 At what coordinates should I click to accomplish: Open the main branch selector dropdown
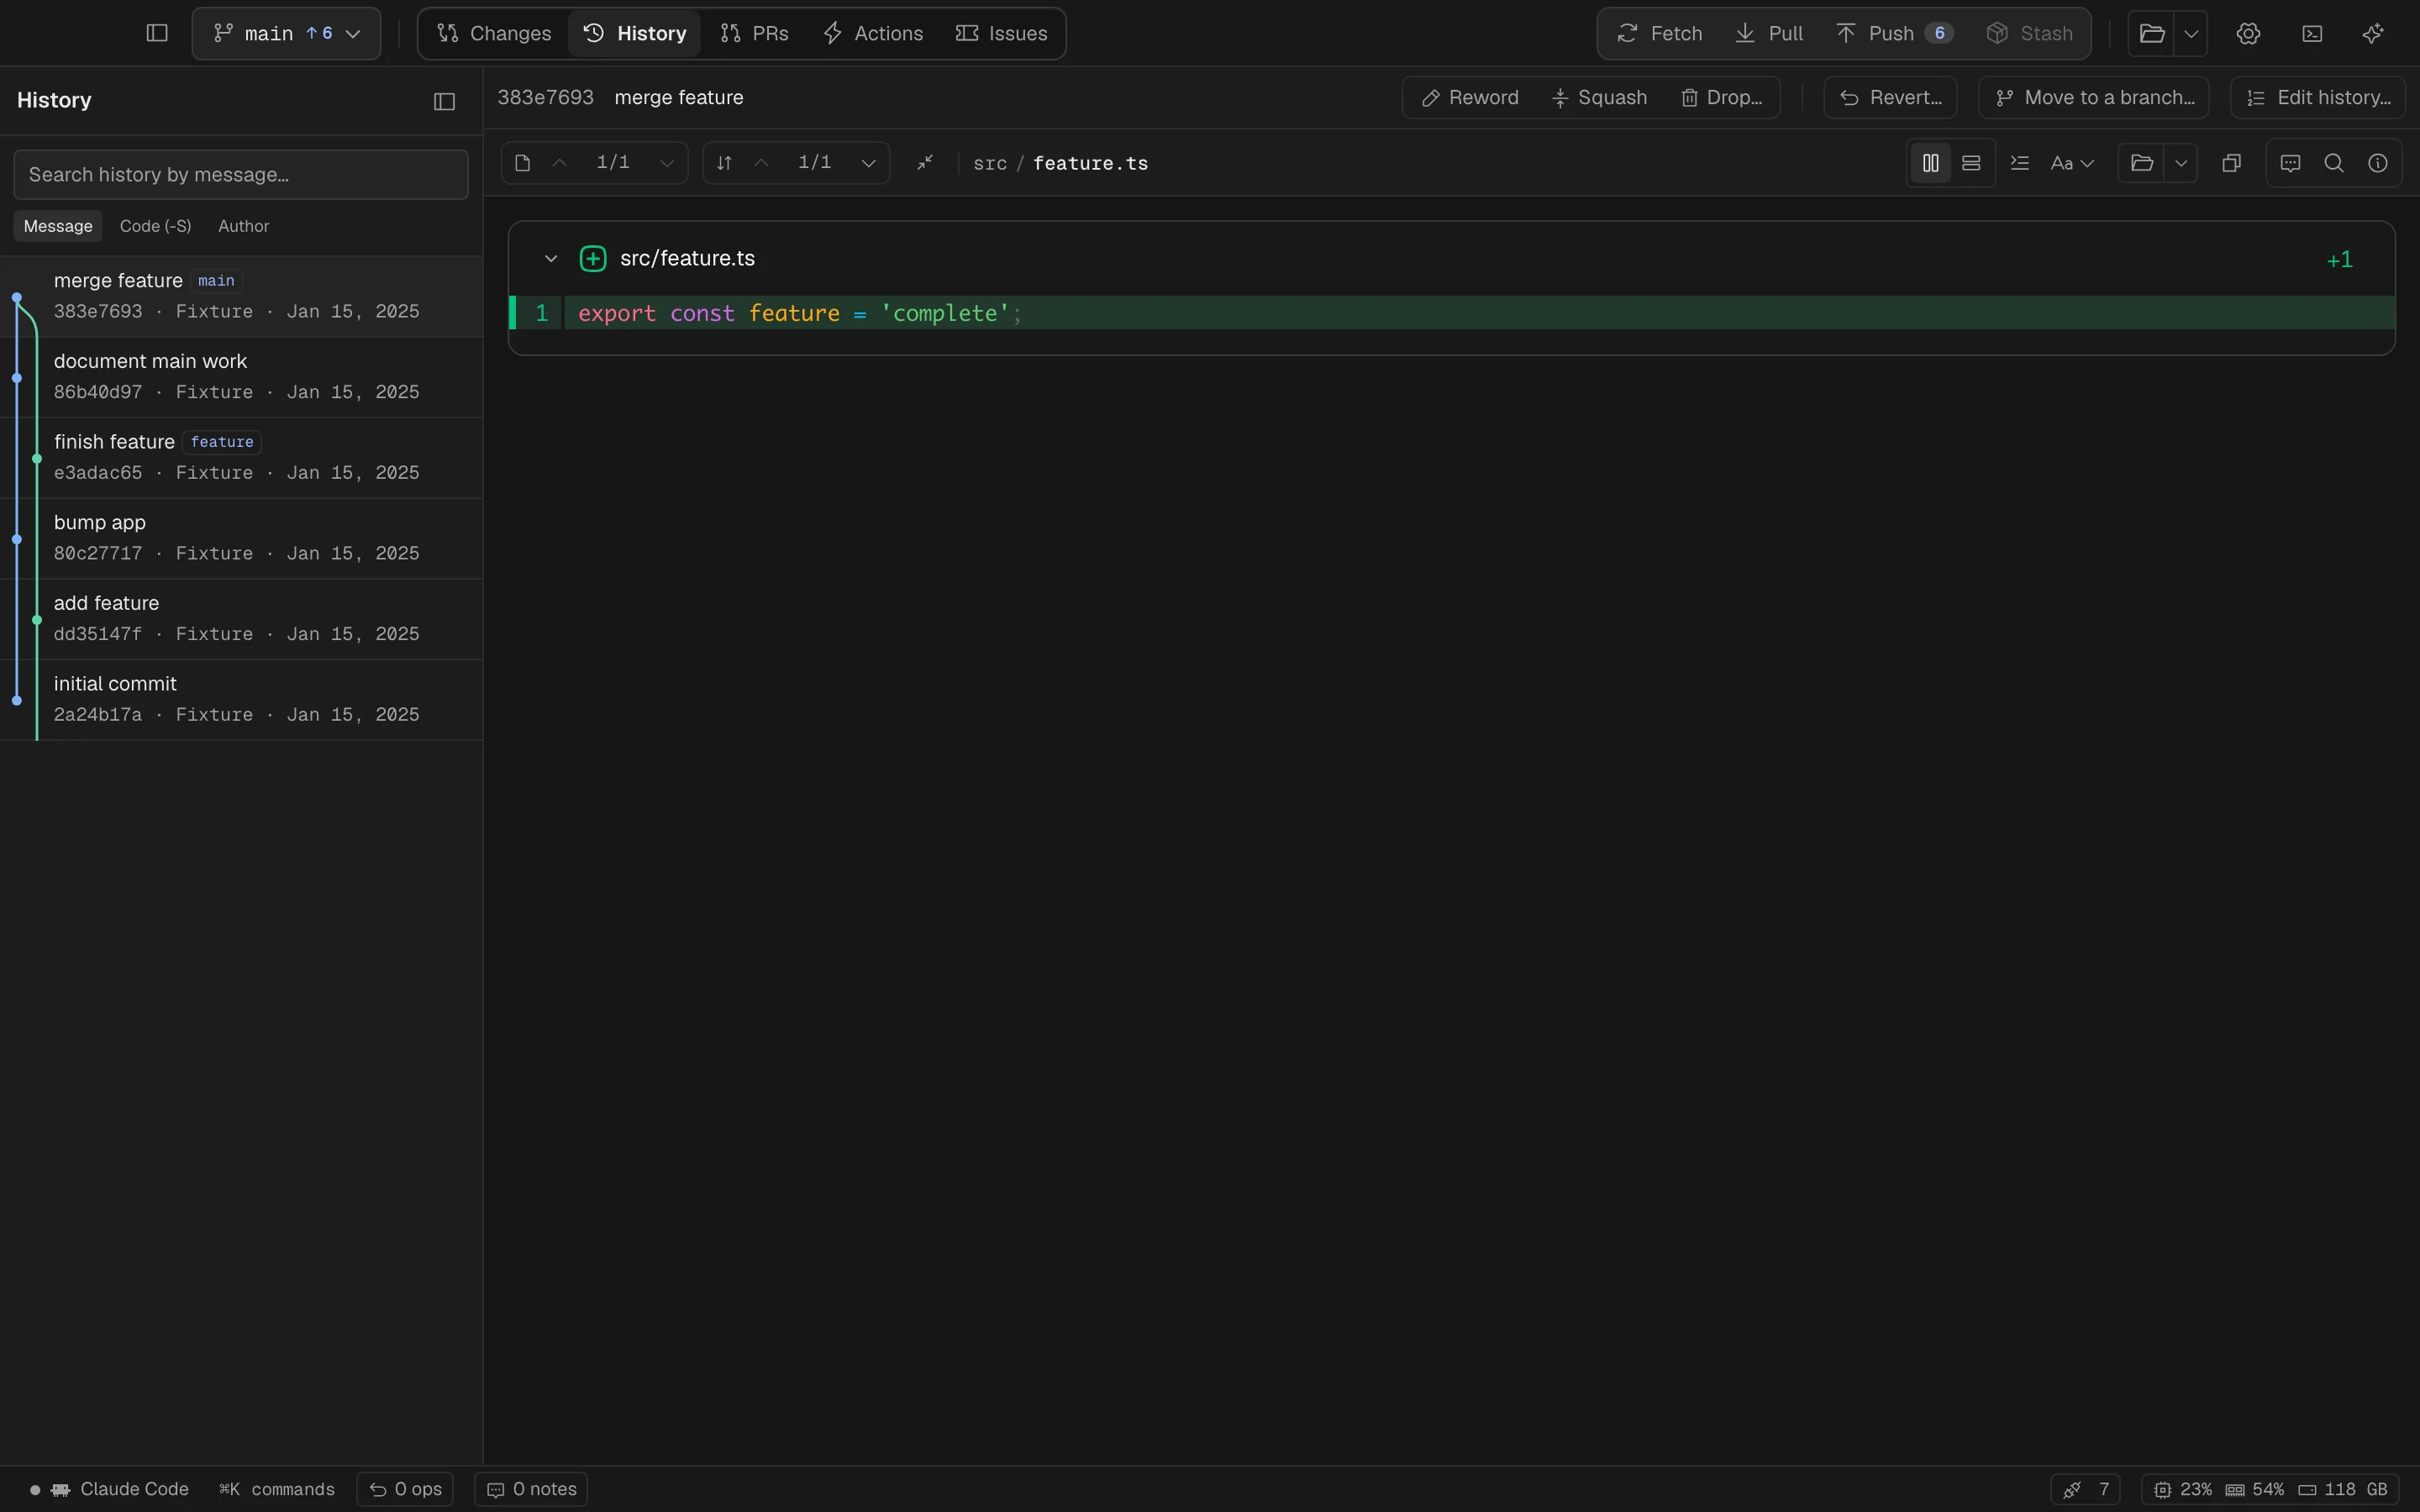click(x=286, y=33)
